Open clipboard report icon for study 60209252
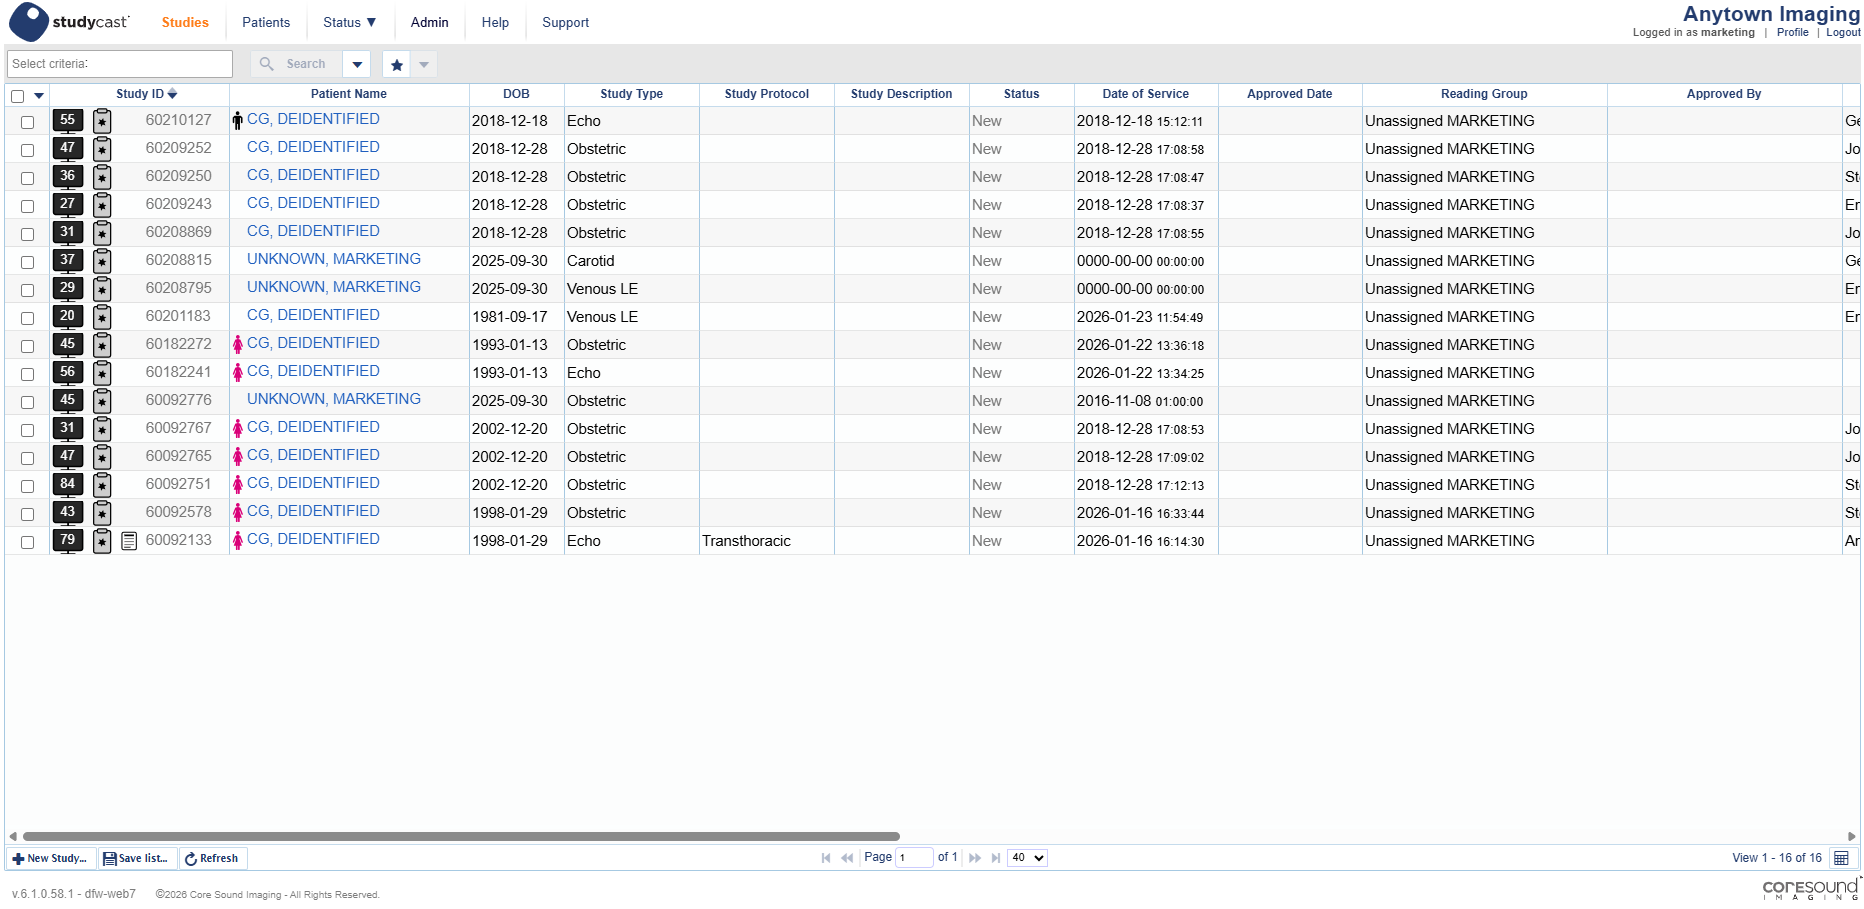 click(x=102, y=149)
